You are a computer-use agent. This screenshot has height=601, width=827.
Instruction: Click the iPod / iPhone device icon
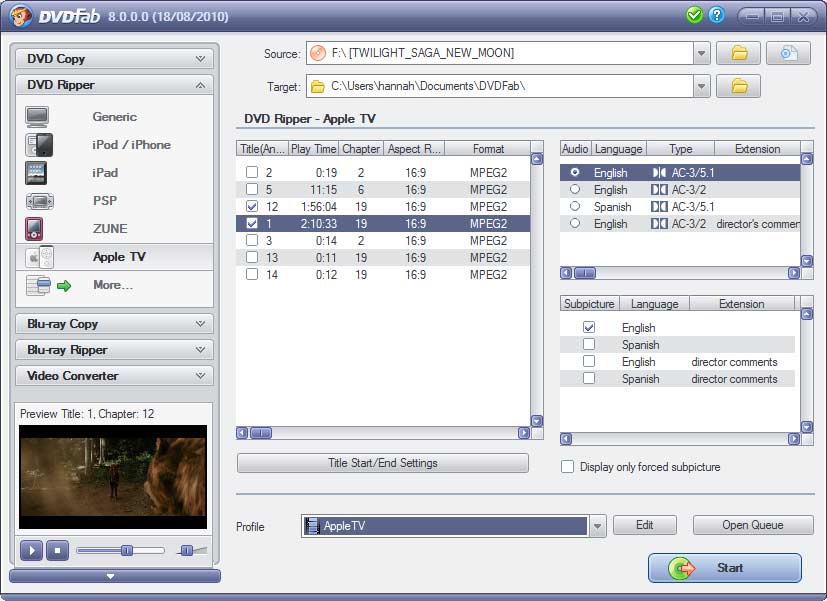[x=39, y=145]
